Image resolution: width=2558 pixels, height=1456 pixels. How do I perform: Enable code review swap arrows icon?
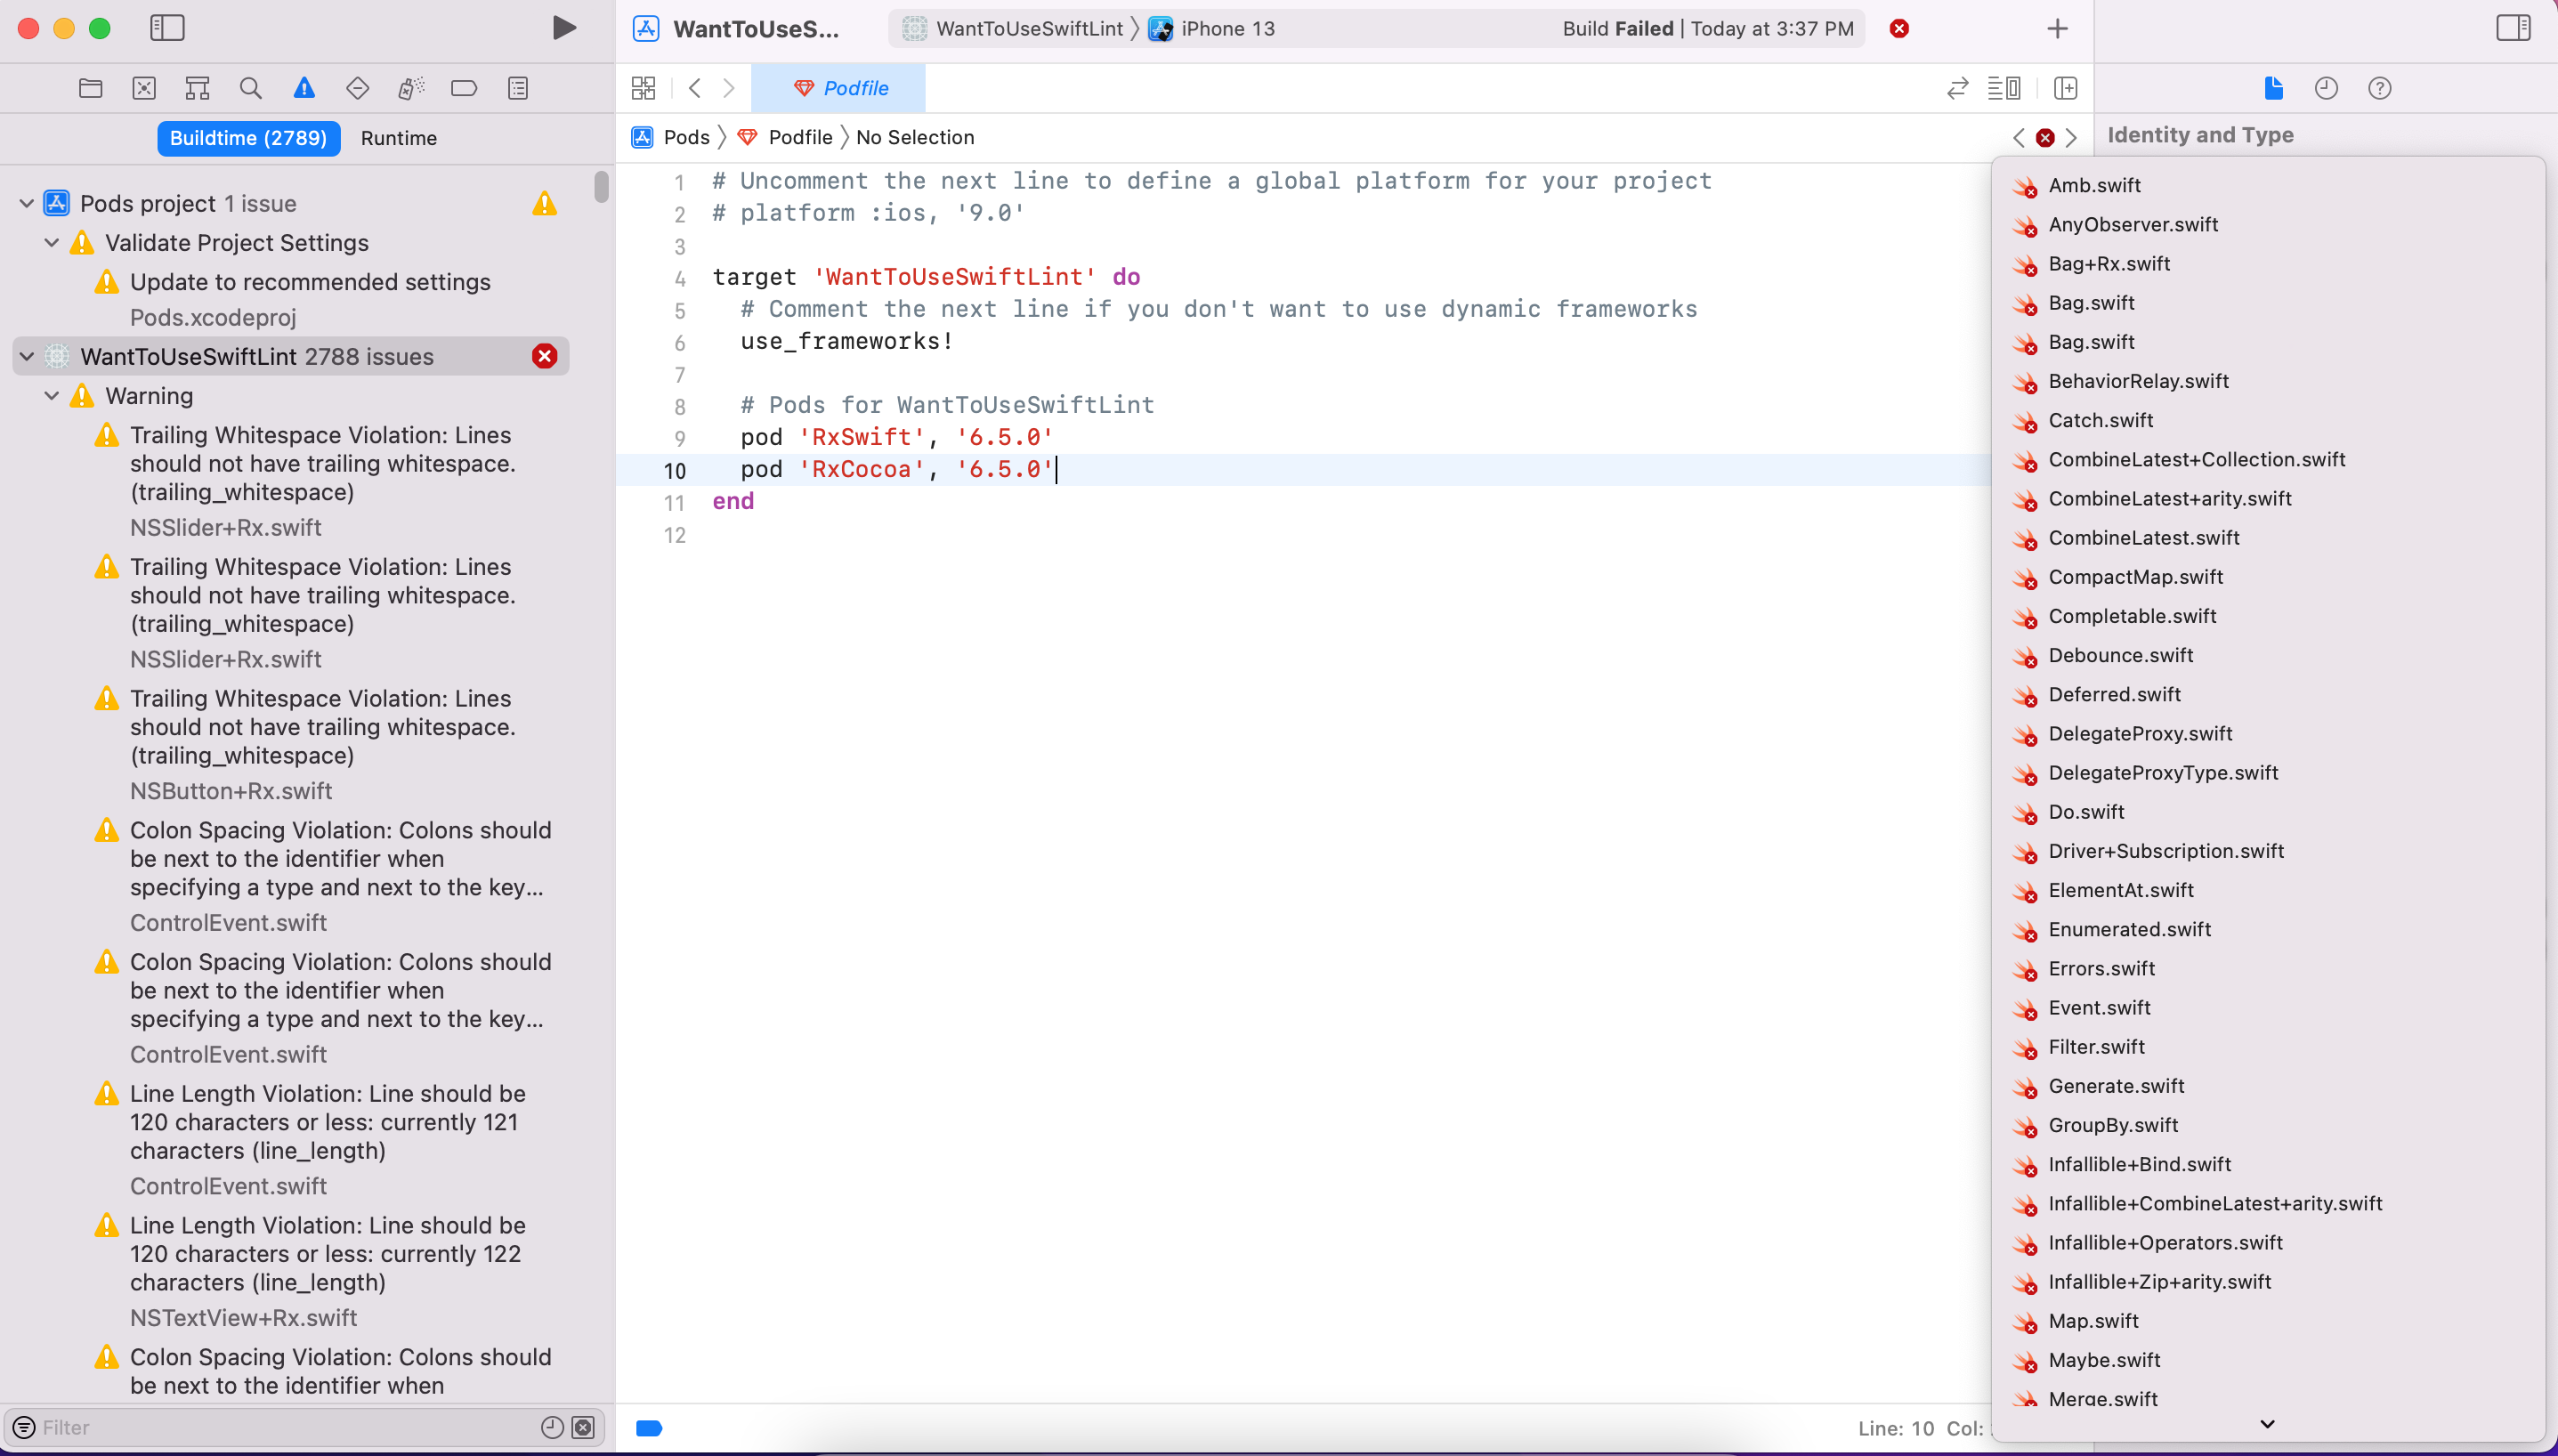pyautogui.click(x=1958, y=88)
